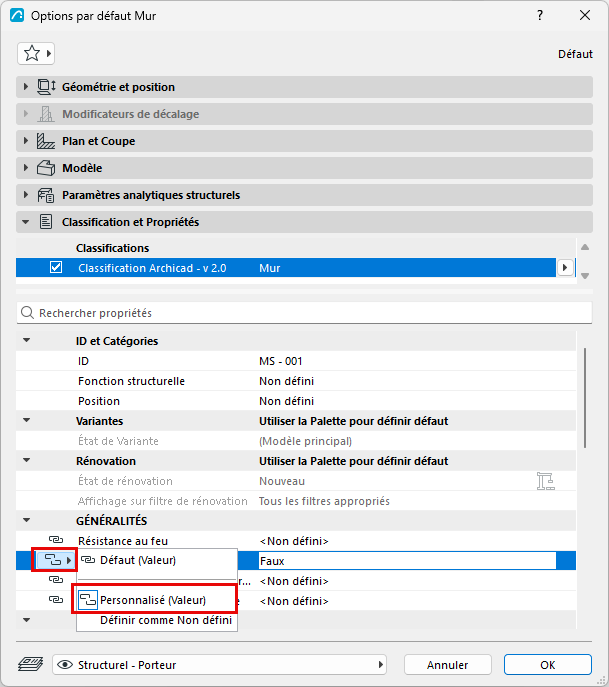Click the properties list vertical scrollbar

point(584,398)
